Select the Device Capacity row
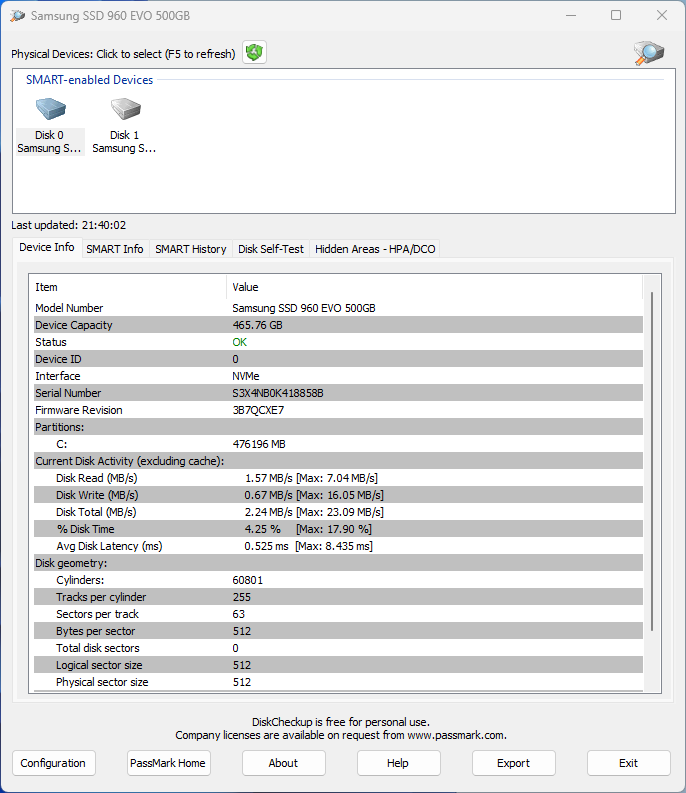This screenshot has height=793, width=686. coord(338,325)
